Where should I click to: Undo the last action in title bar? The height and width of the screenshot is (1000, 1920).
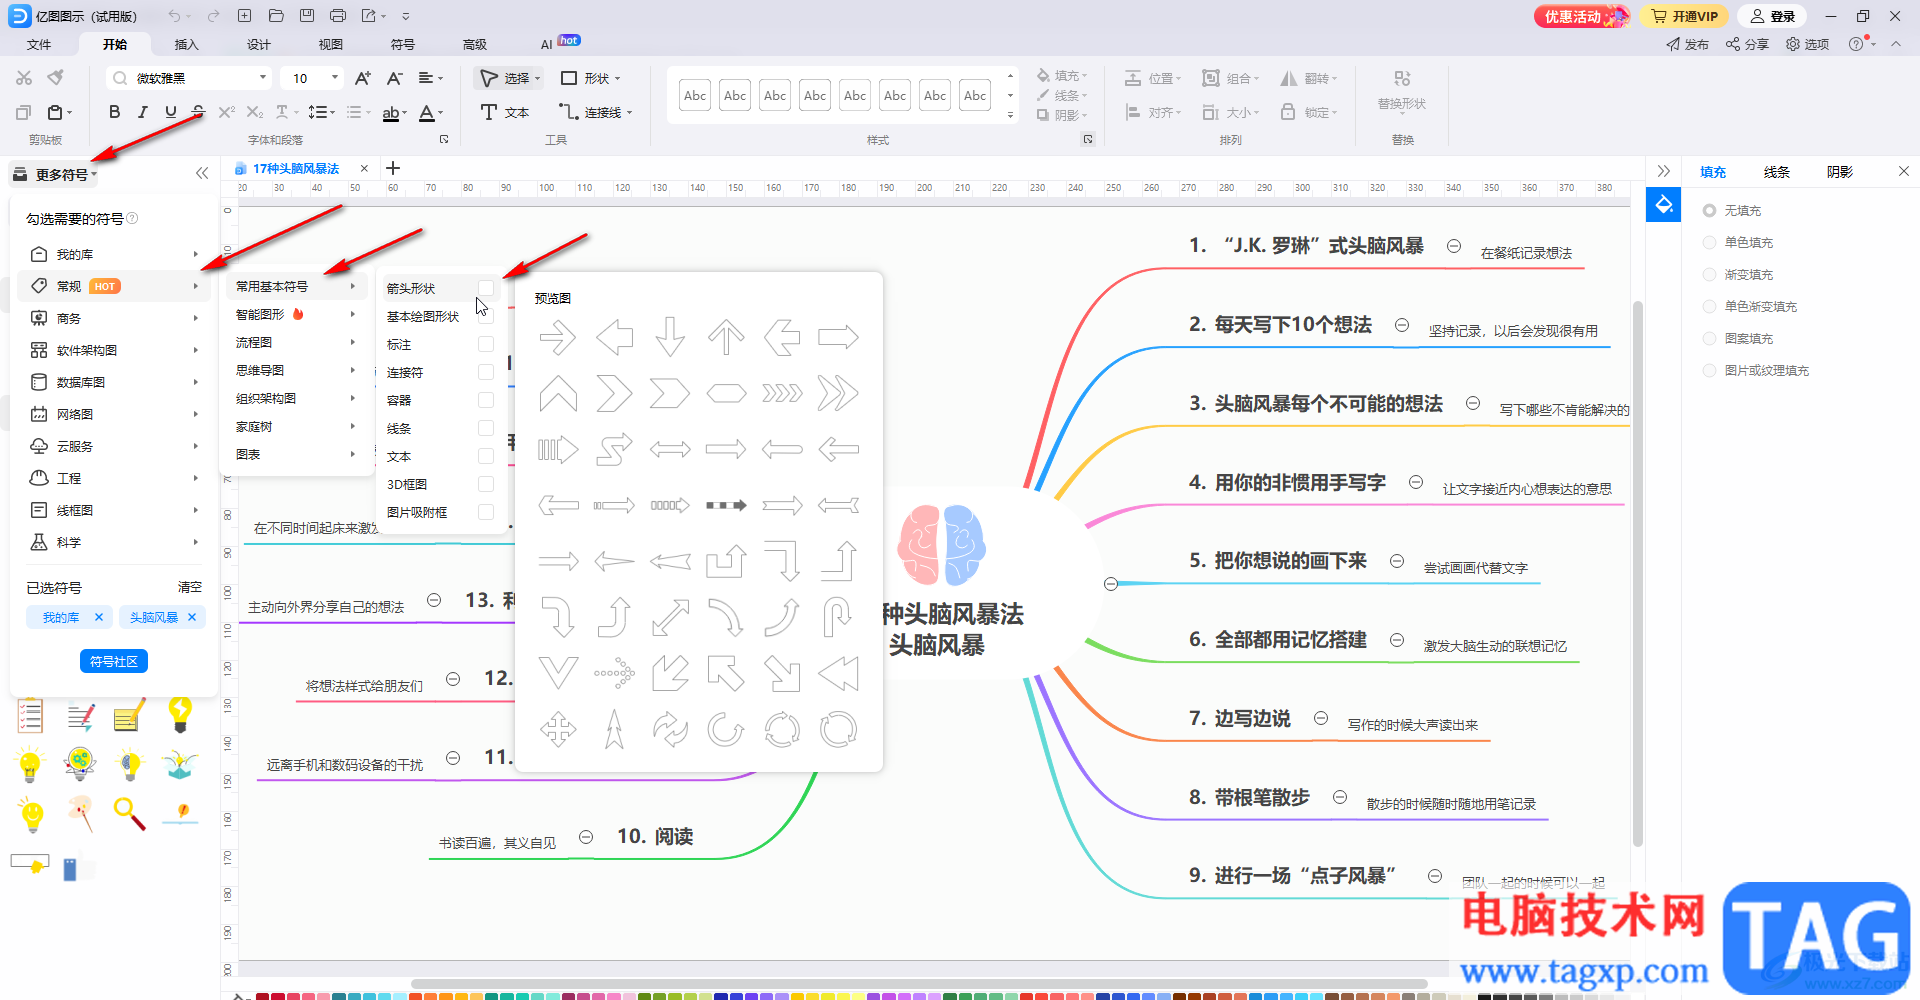pos(175,16)
